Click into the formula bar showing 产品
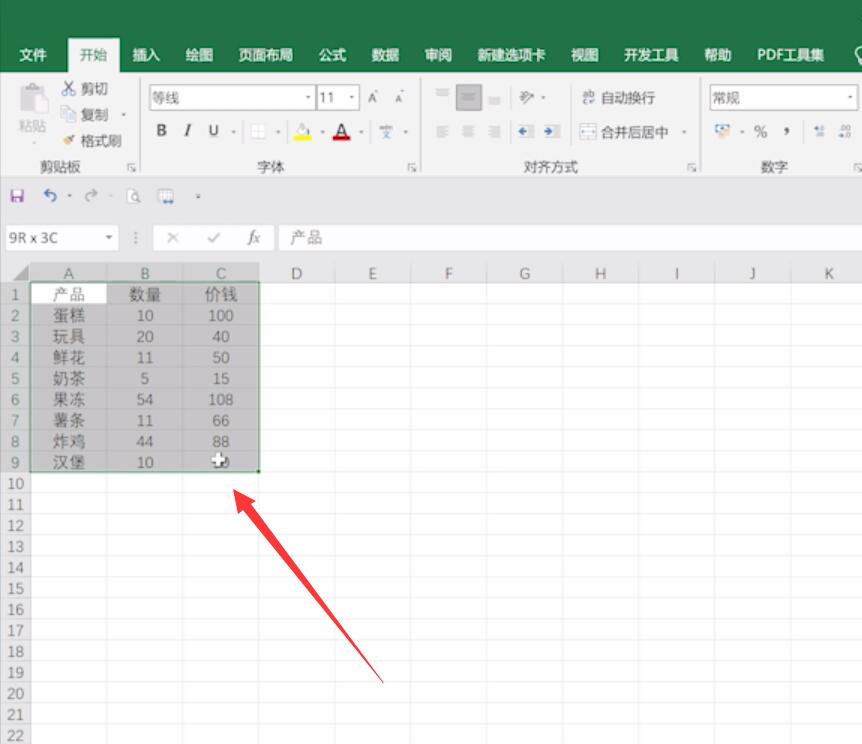Screen dimensions: 862x744 coord(571,238)
